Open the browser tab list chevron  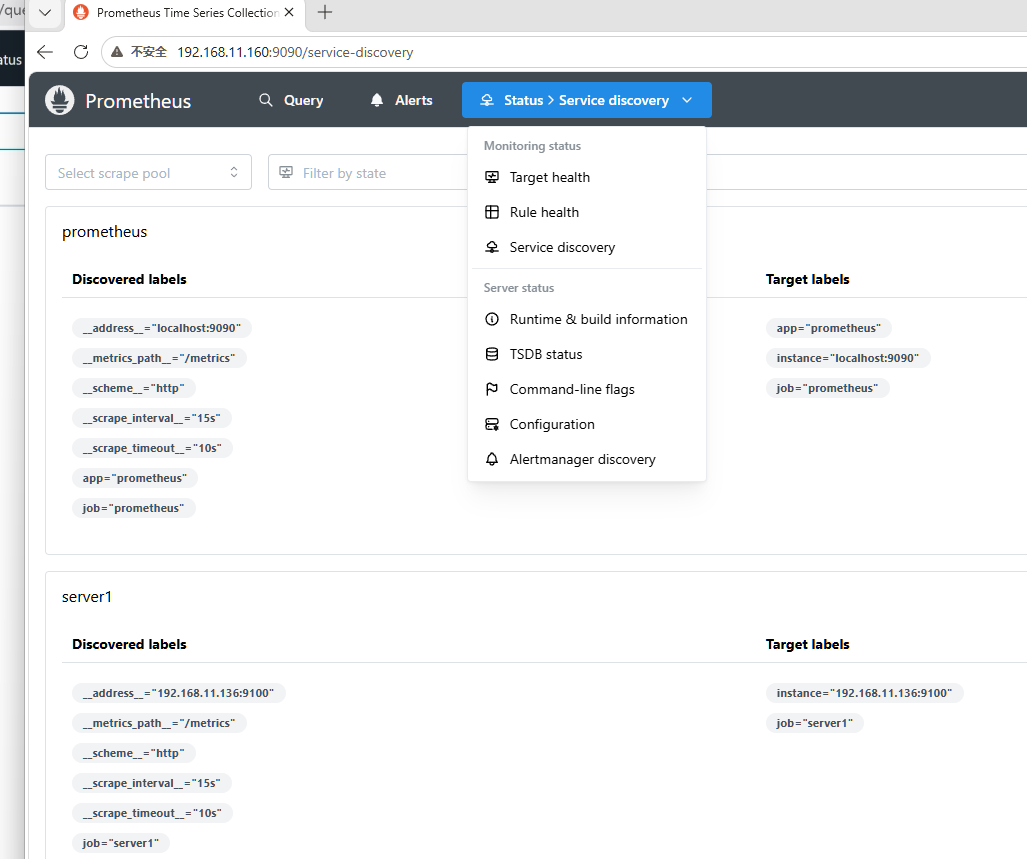point(45,12)
